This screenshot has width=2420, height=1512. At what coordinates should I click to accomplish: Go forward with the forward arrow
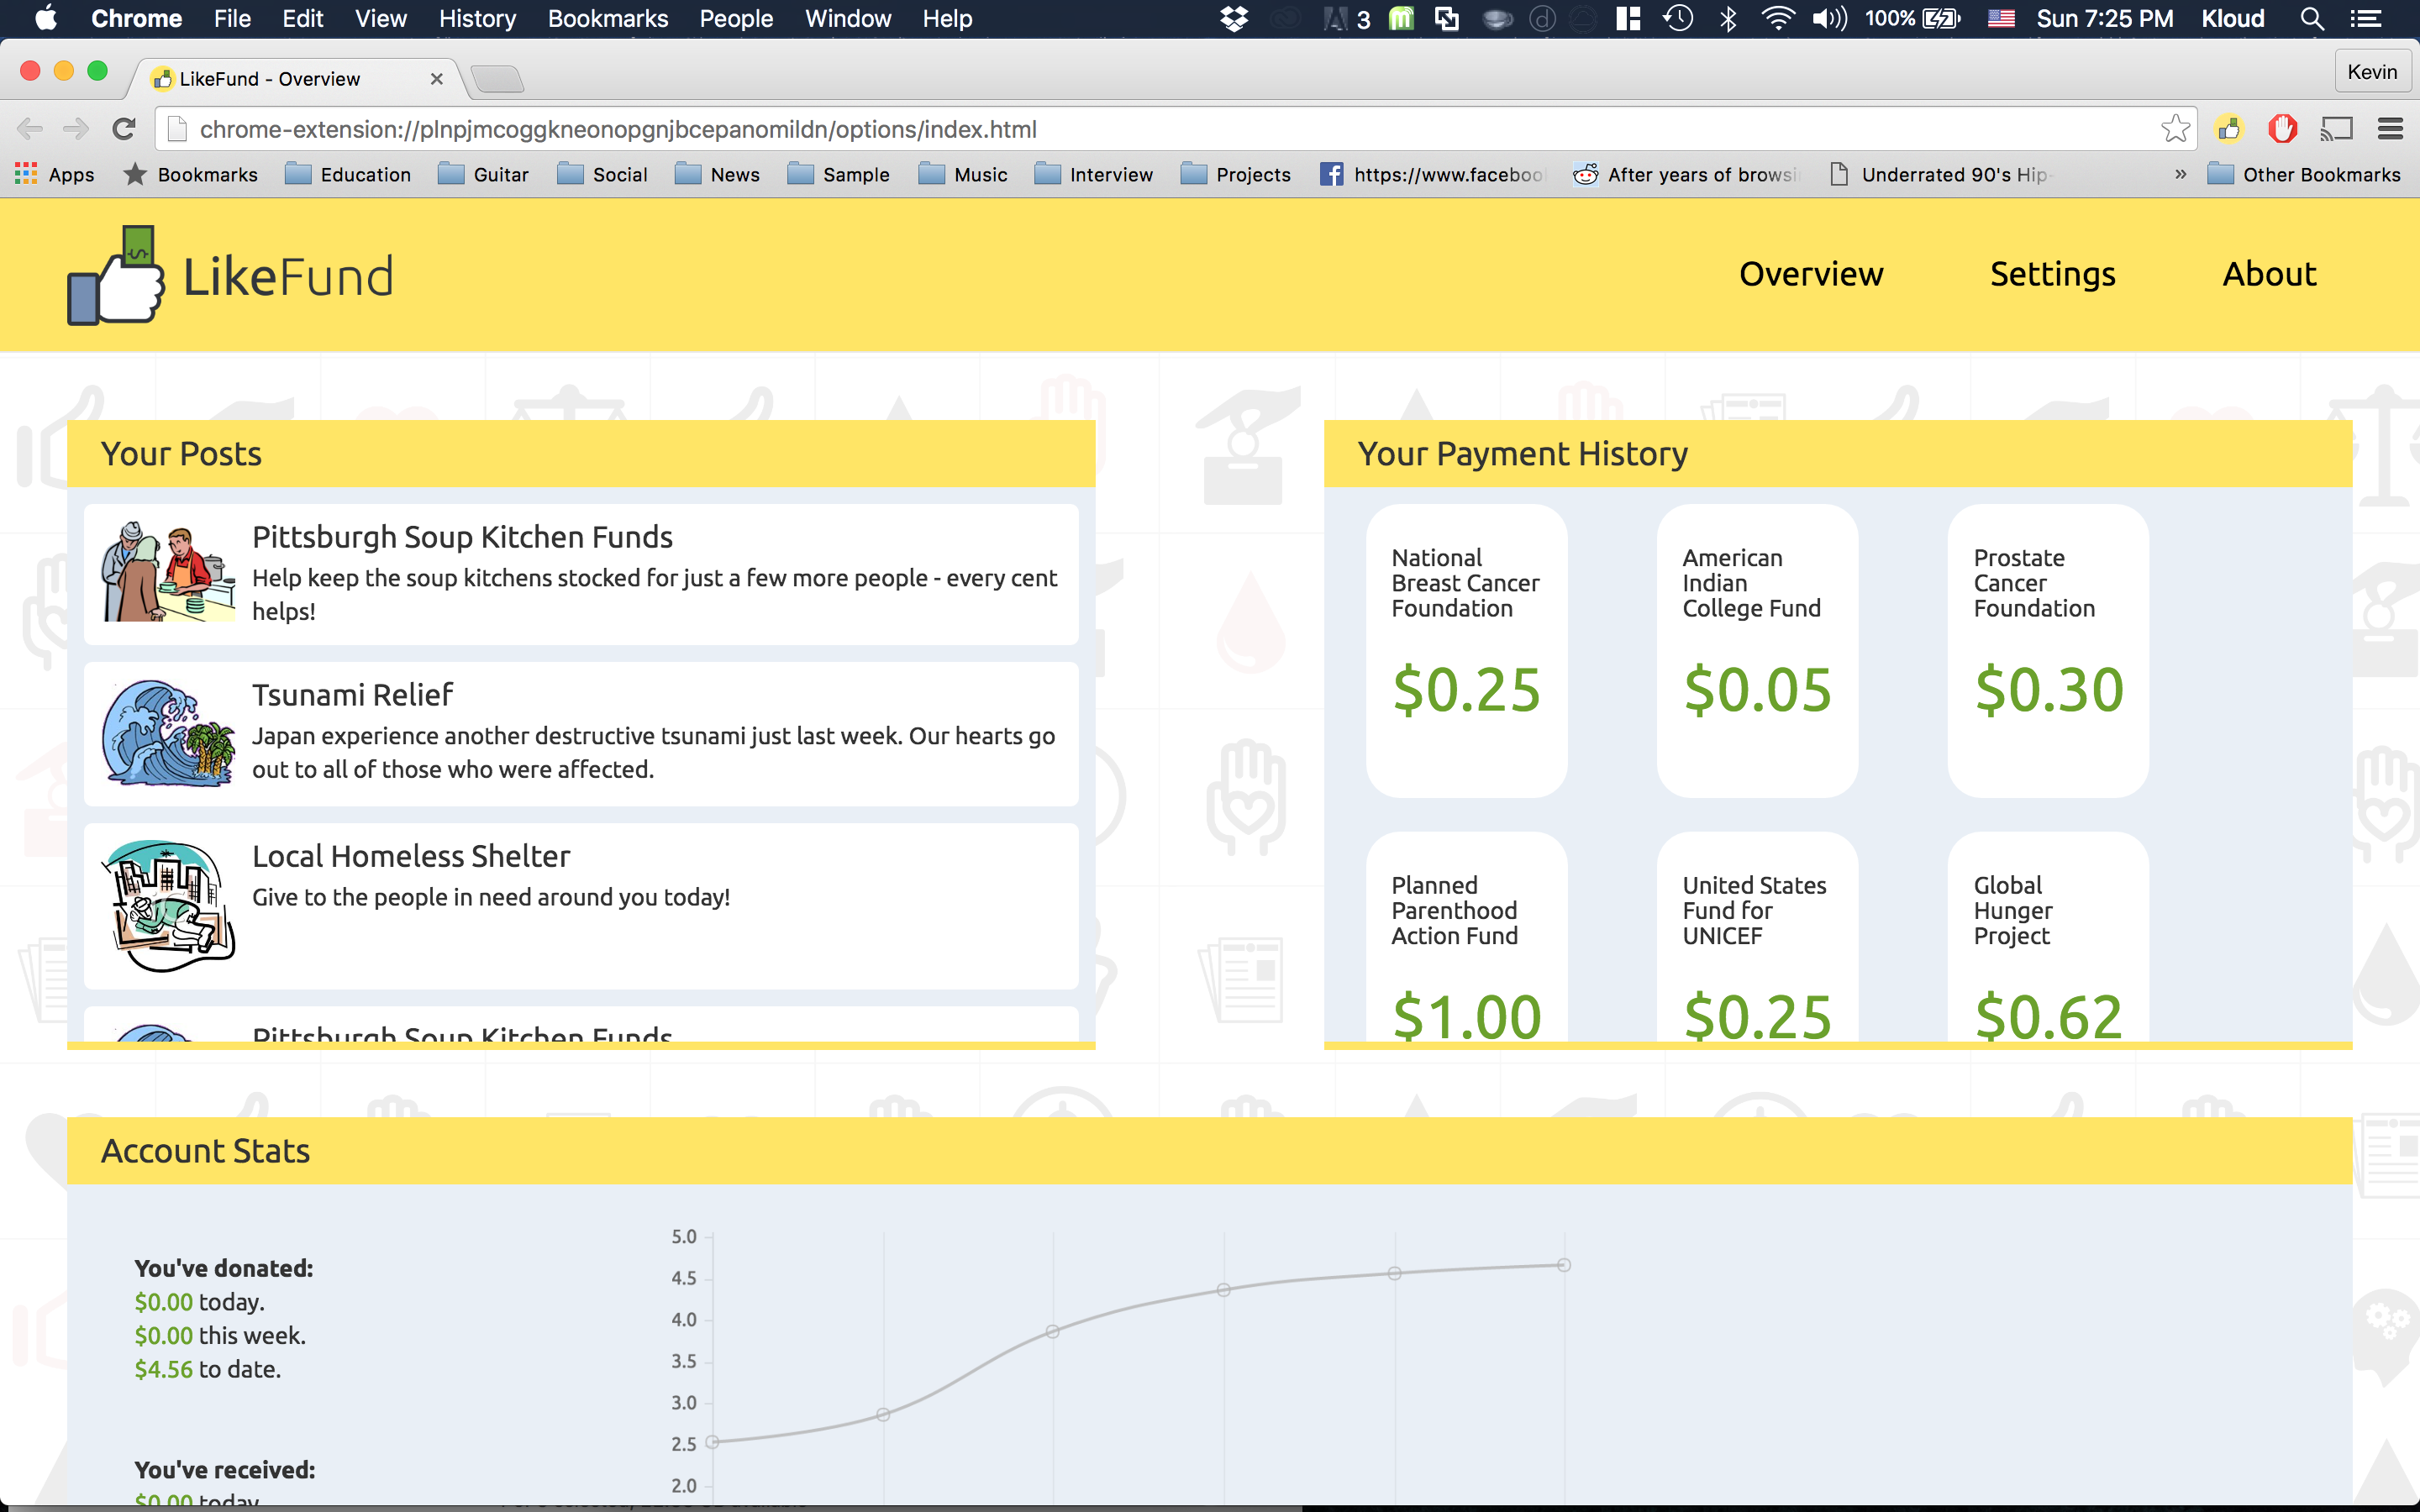tap(76, 129)
